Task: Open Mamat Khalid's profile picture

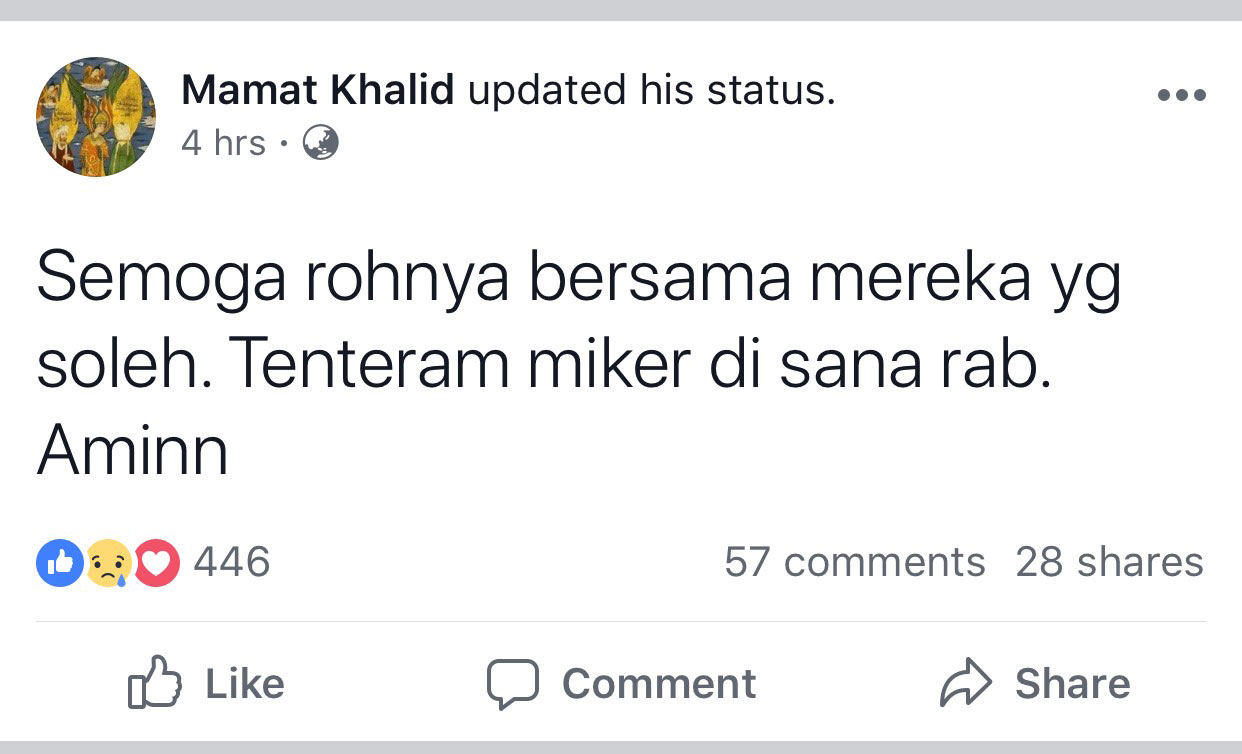Action: [x=96, y=117]
